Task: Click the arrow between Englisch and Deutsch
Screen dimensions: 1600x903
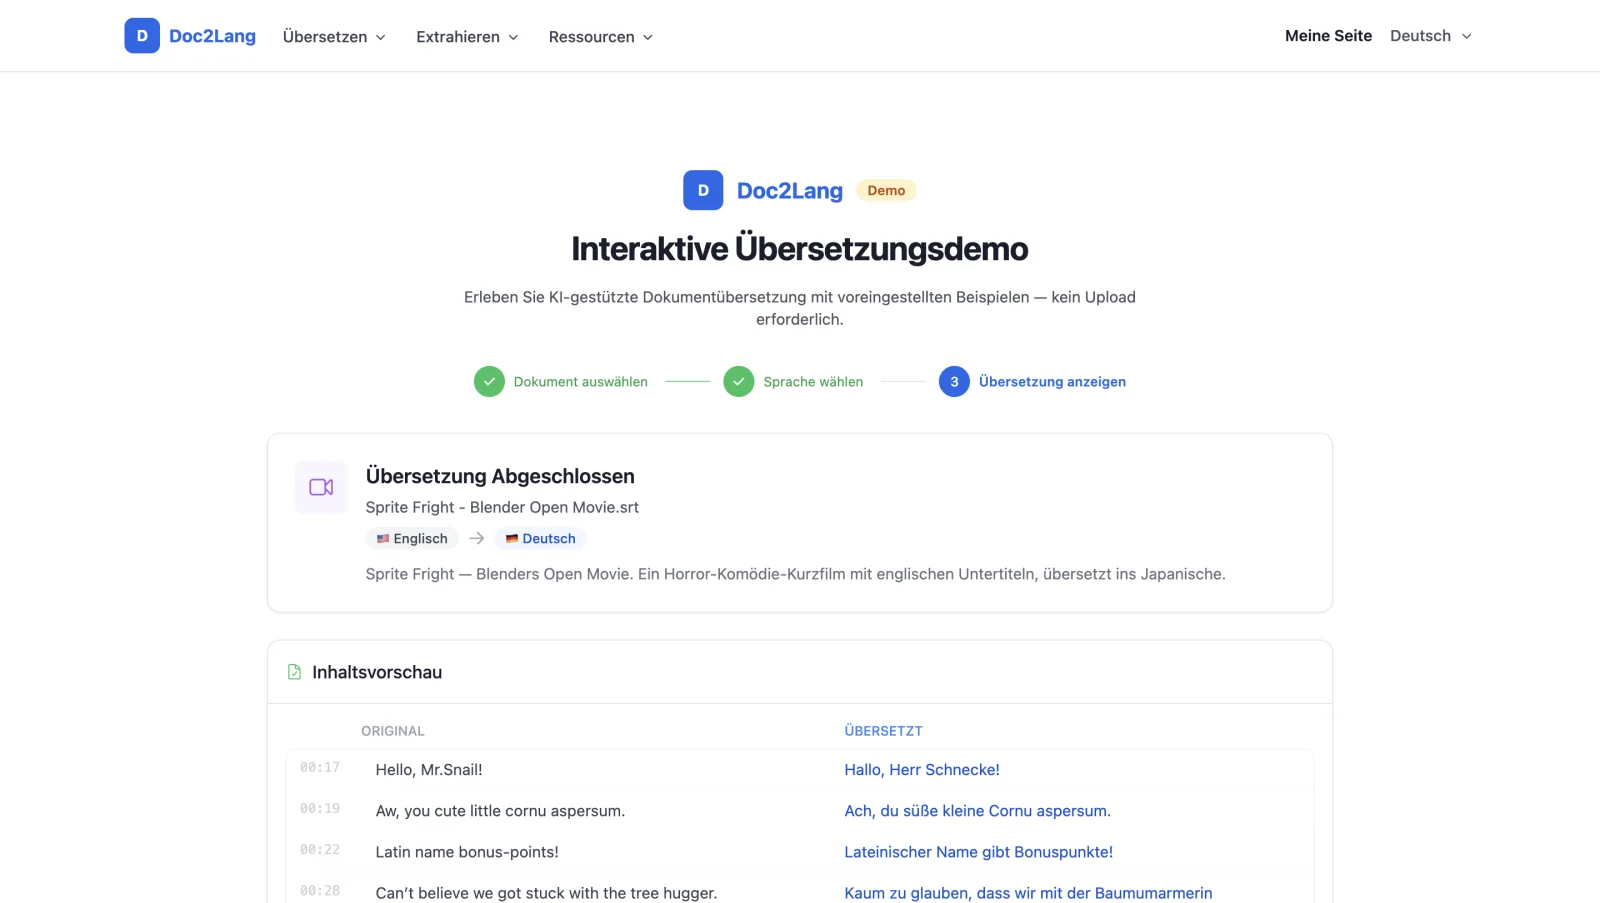Action: (477, 538)
